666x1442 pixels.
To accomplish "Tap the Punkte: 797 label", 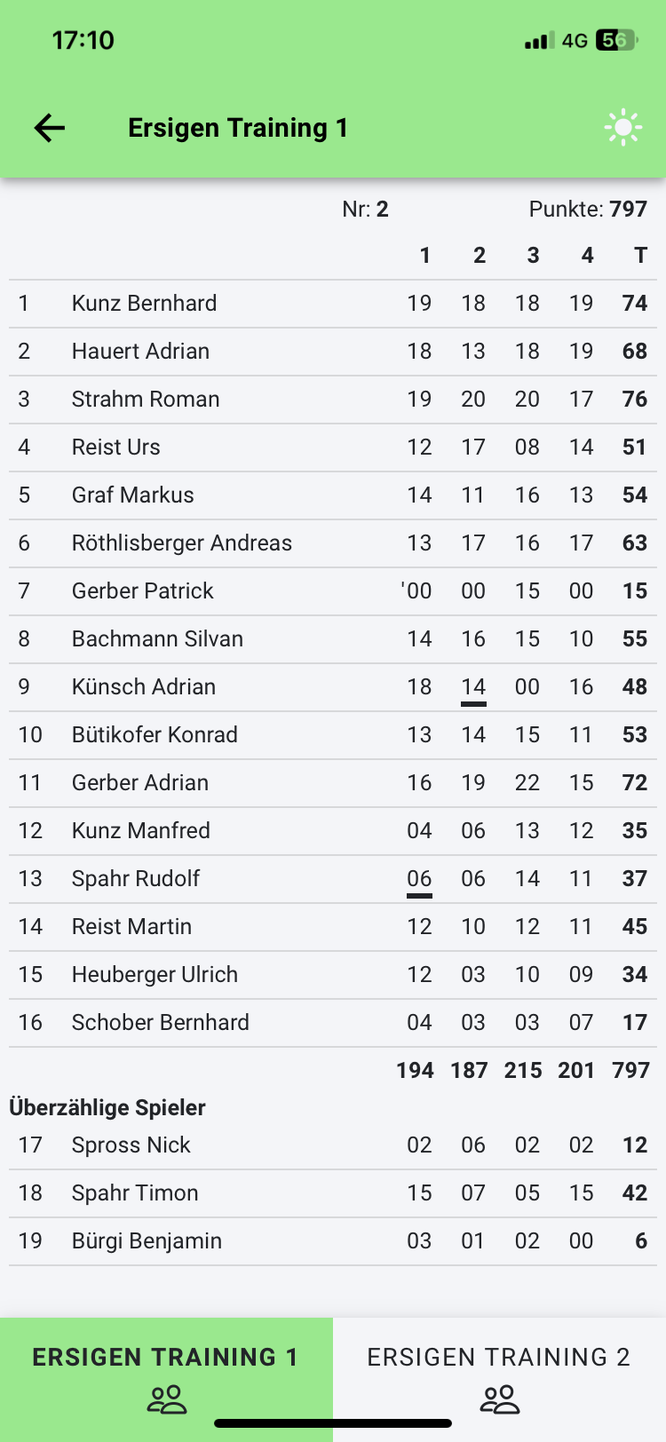I will point(588,209).
